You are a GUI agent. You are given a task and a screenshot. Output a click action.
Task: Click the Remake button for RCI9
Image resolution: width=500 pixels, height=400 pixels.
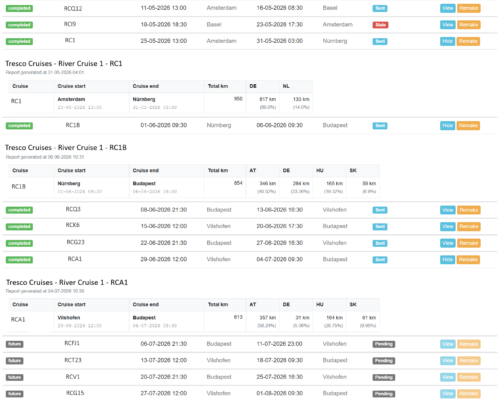click(469, 25)
